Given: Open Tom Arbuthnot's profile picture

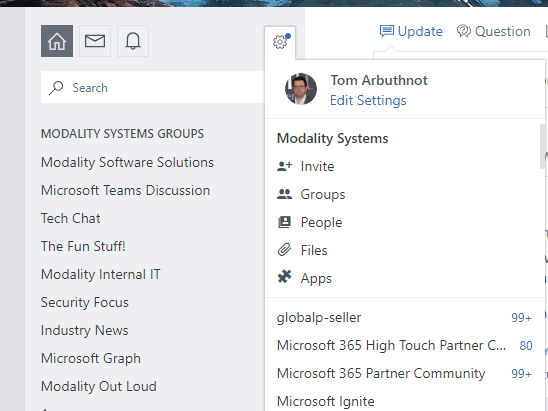Looking at the screenshot, I should click(x=301, y=89).
